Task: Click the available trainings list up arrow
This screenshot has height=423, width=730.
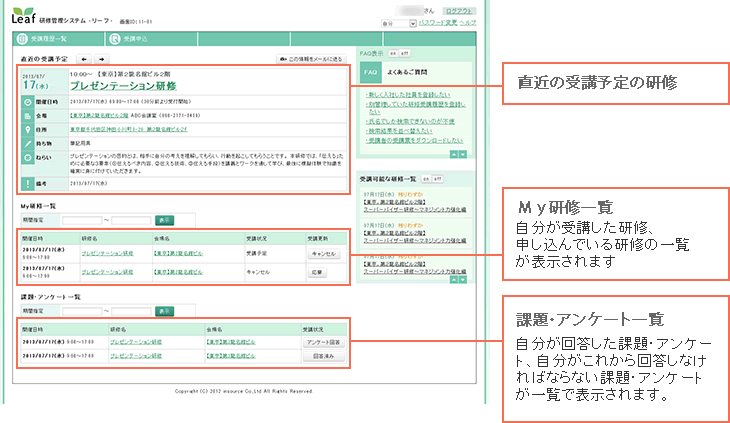Action: click(453, 280)
